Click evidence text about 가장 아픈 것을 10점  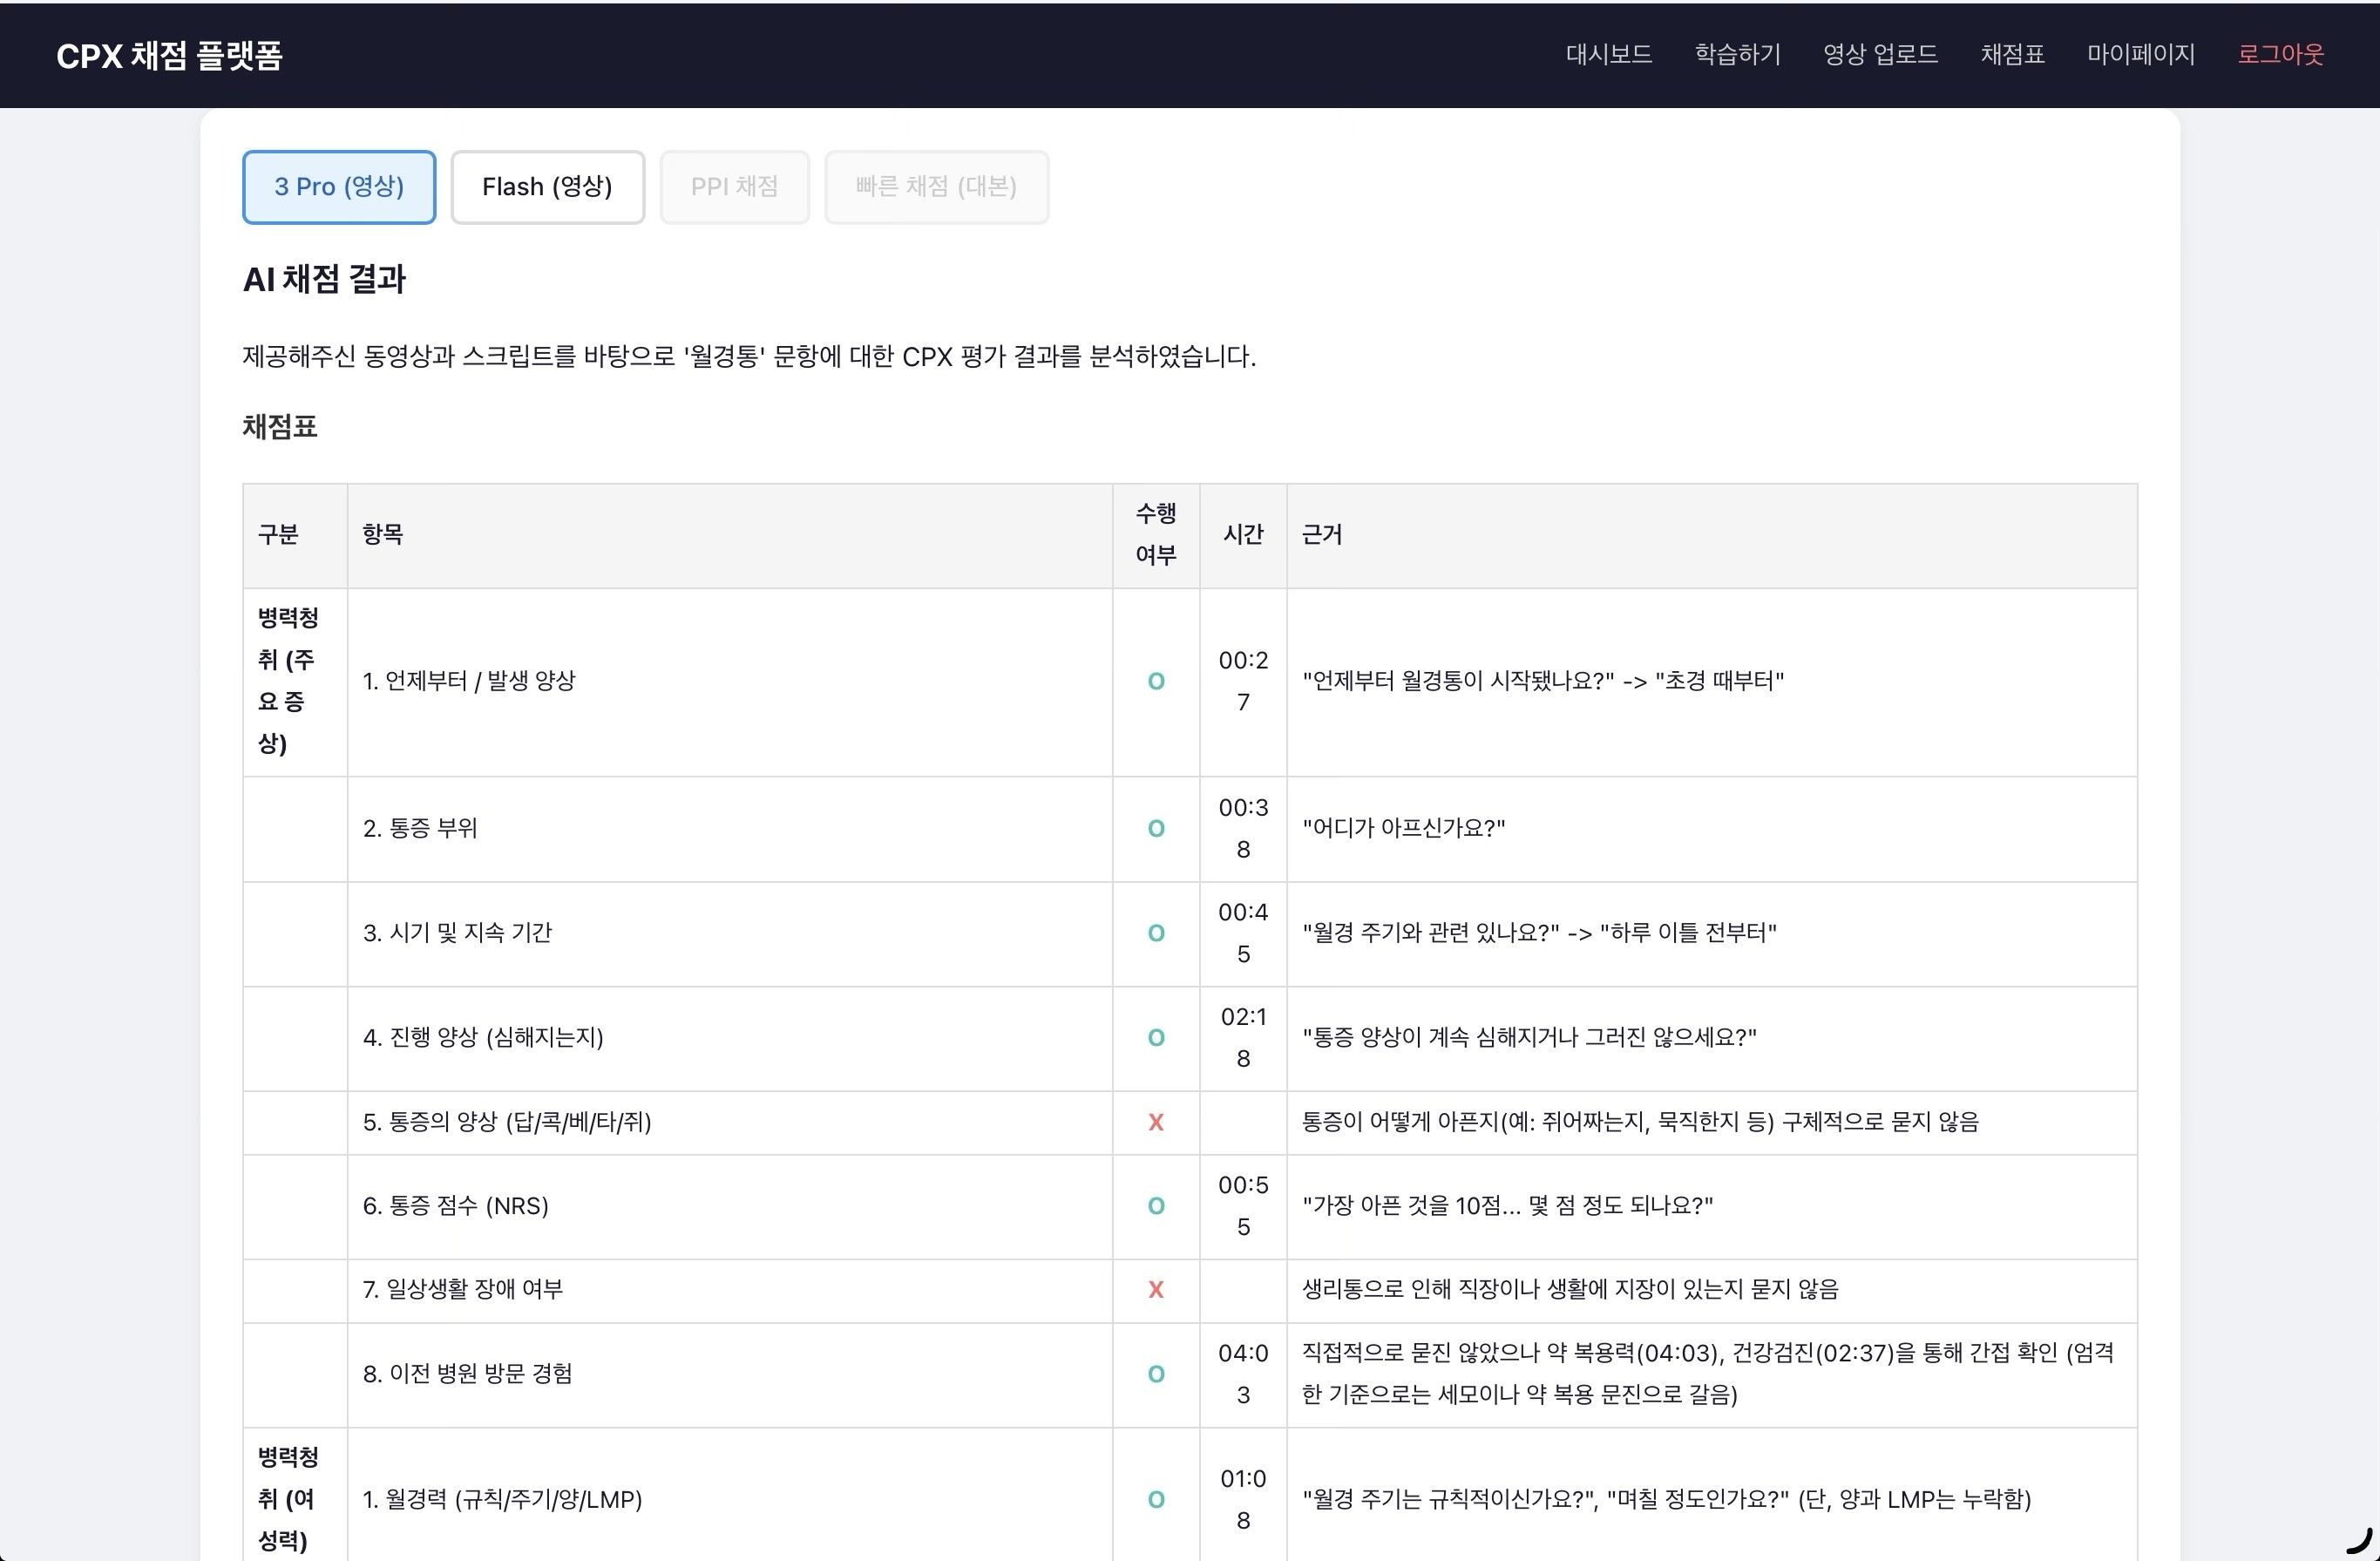pyautogui.click(x=1507, y=1206)
